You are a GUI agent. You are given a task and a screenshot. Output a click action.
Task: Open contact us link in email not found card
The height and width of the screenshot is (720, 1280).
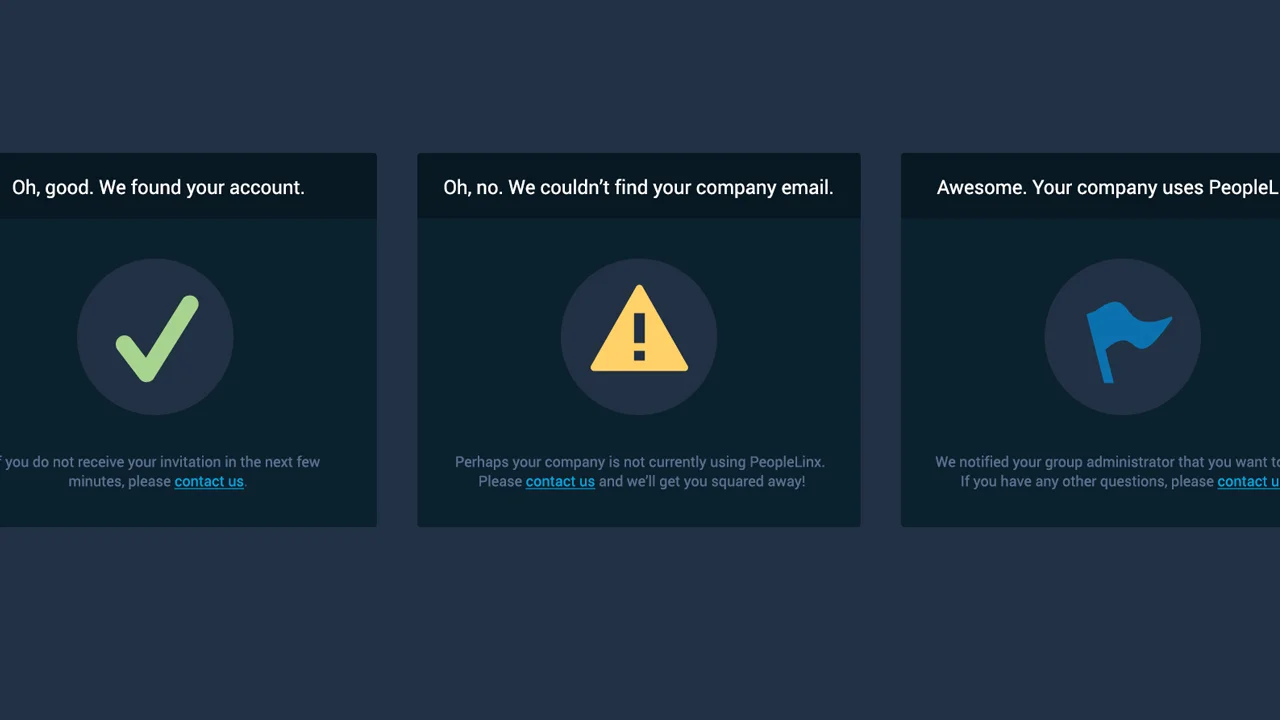[x=560, y=482]
